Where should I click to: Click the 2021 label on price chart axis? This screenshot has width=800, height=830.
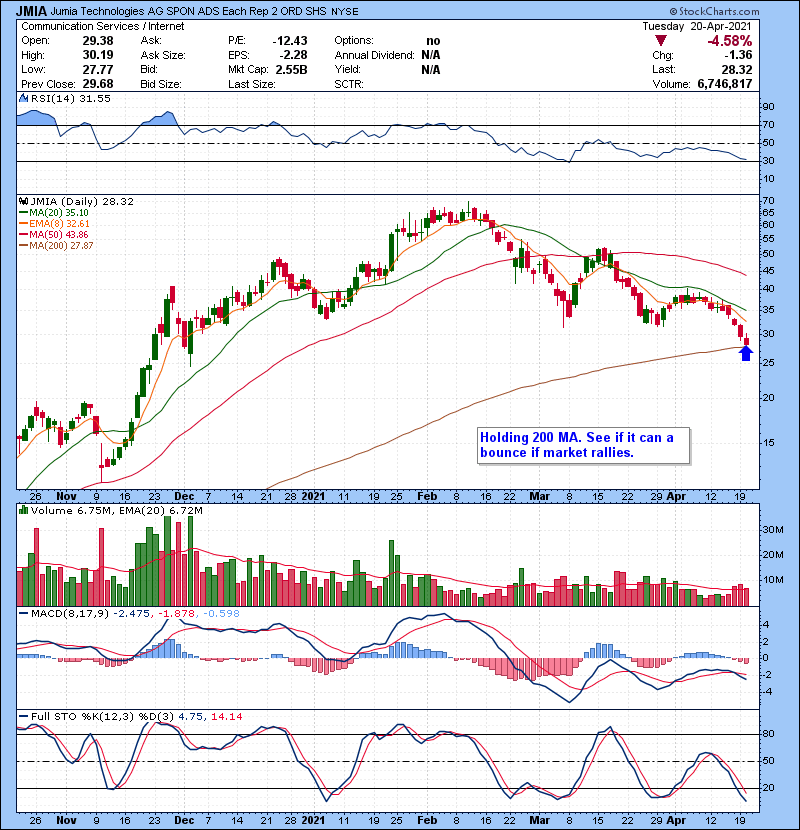coord(315,495)
